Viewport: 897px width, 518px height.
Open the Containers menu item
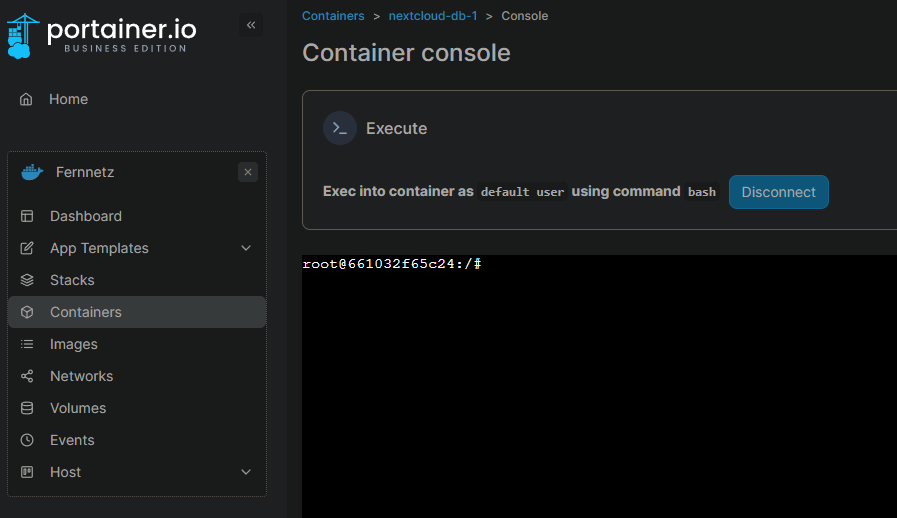pyautogui.click(x=86, y=312)
